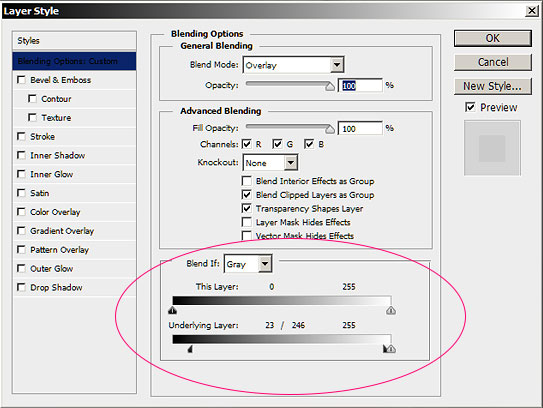Click the This Layer white point slider handle
543x408 pixels.
tap(391, 310)
